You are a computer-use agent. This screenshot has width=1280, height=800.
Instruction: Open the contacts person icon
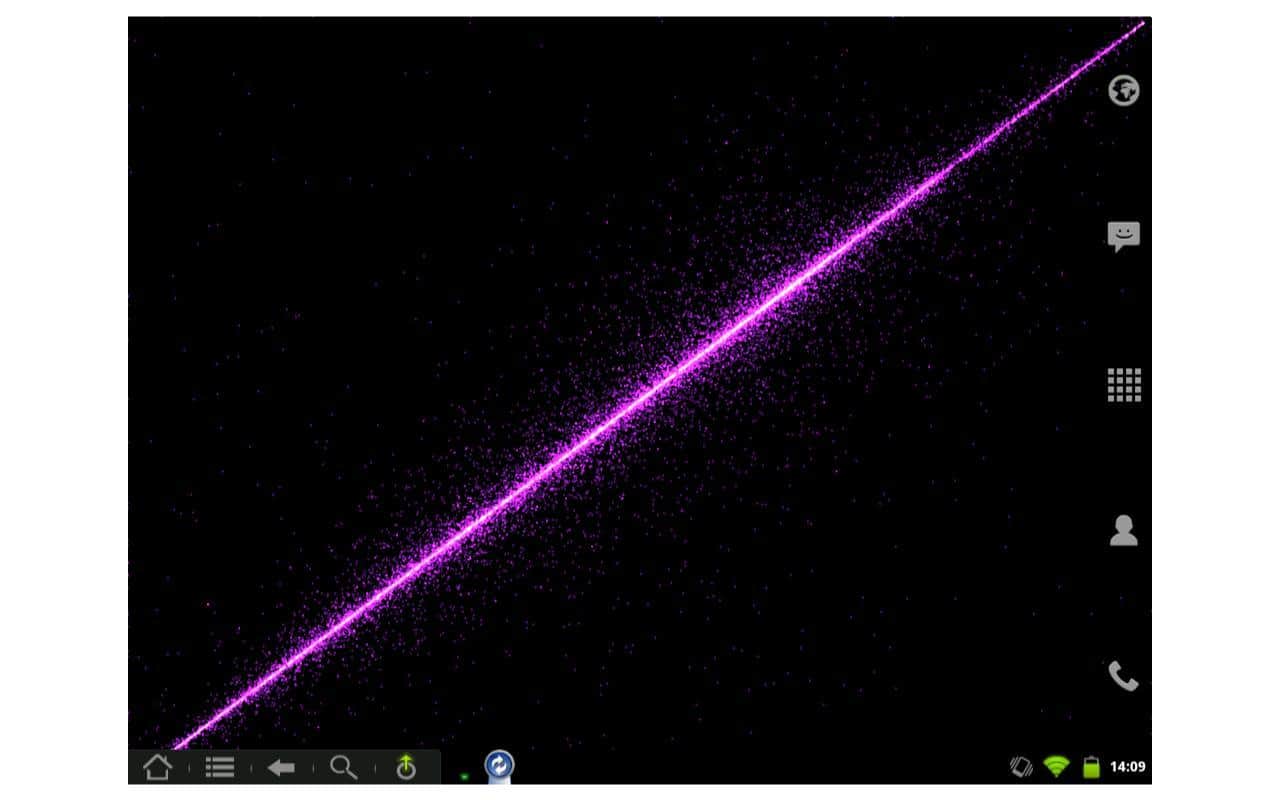click(x=1124, y=530)
